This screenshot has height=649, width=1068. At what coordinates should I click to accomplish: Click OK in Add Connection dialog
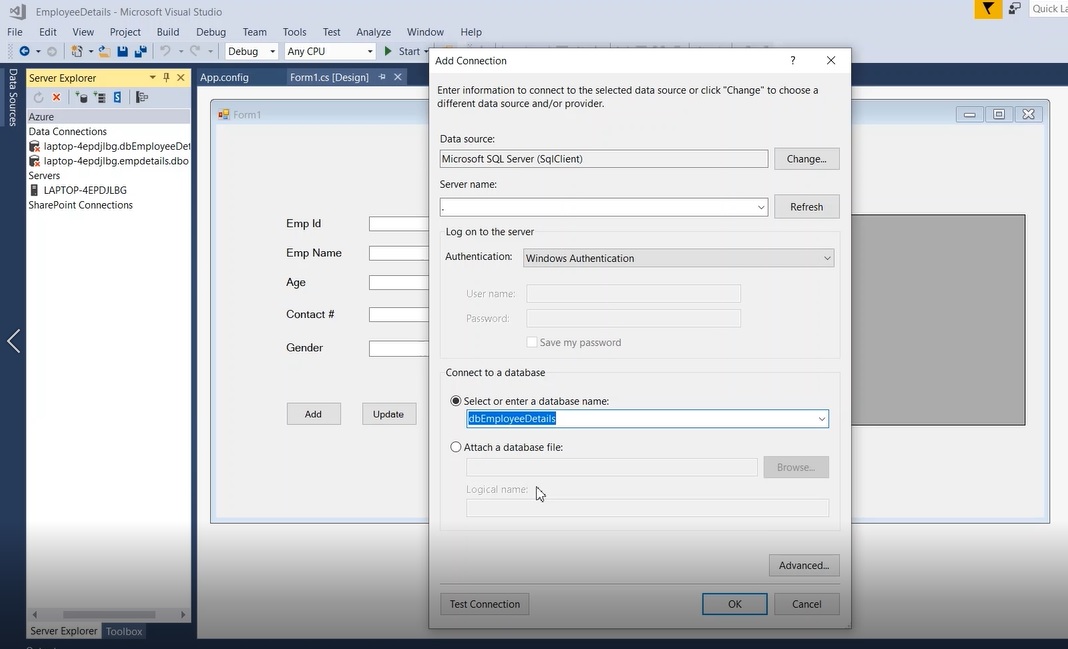[734, 604]
